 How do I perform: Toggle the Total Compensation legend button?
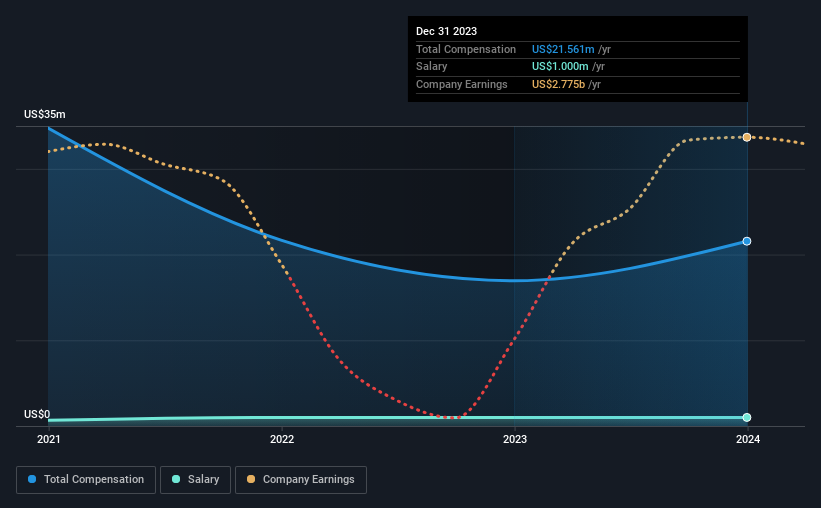tap(86, 480)
